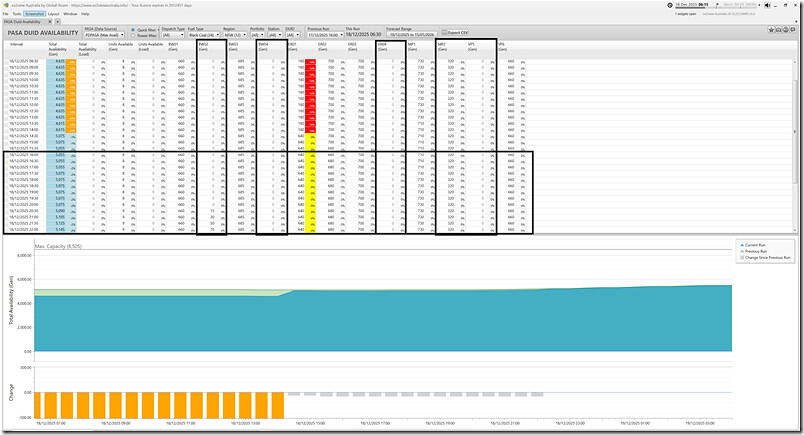
Task: Open the Fuel Type dropdown
Action: tap(200, 34)
